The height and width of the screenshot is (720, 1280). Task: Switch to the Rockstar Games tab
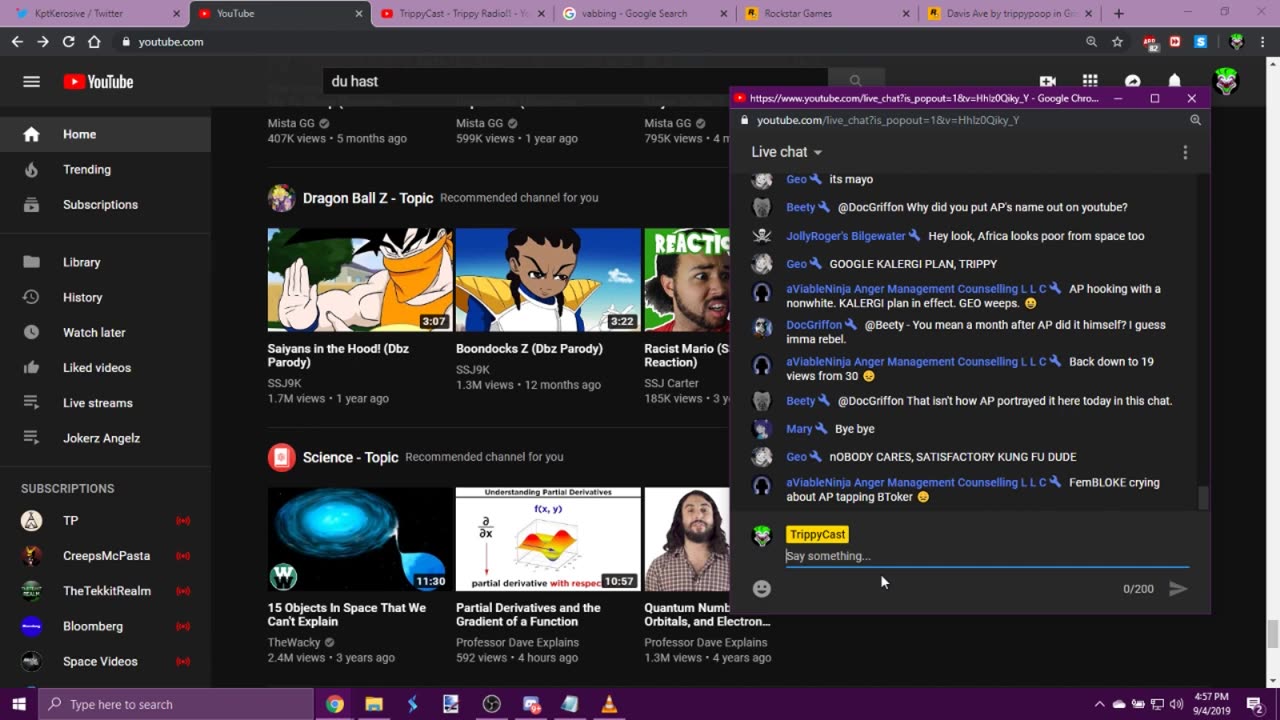824,13
